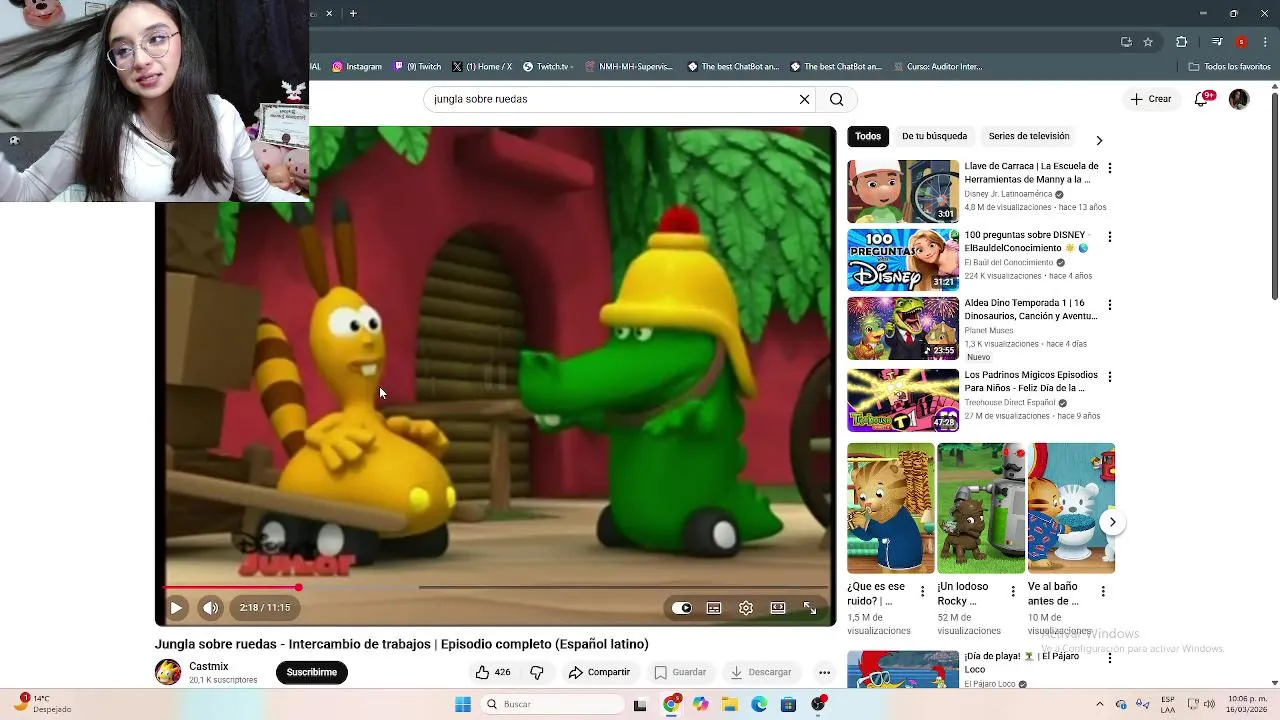The width and height of the screenshot is (1280, 720).
Task: Enter fullscreen mode
Action: point(810,608)
